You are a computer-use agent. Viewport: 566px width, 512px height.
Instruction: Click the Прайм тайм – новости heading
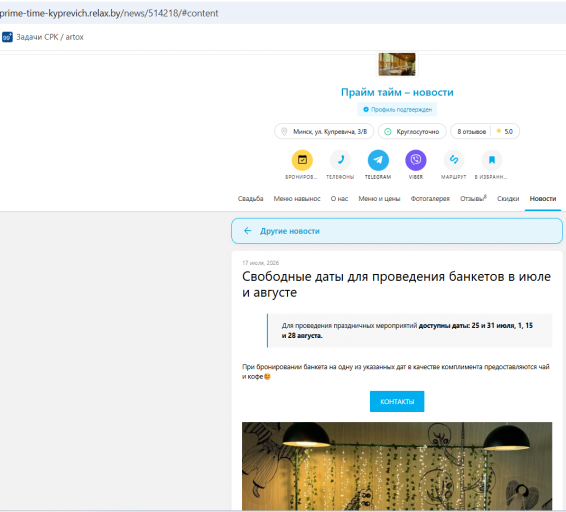pyautogui.click(x=397, y=92)
